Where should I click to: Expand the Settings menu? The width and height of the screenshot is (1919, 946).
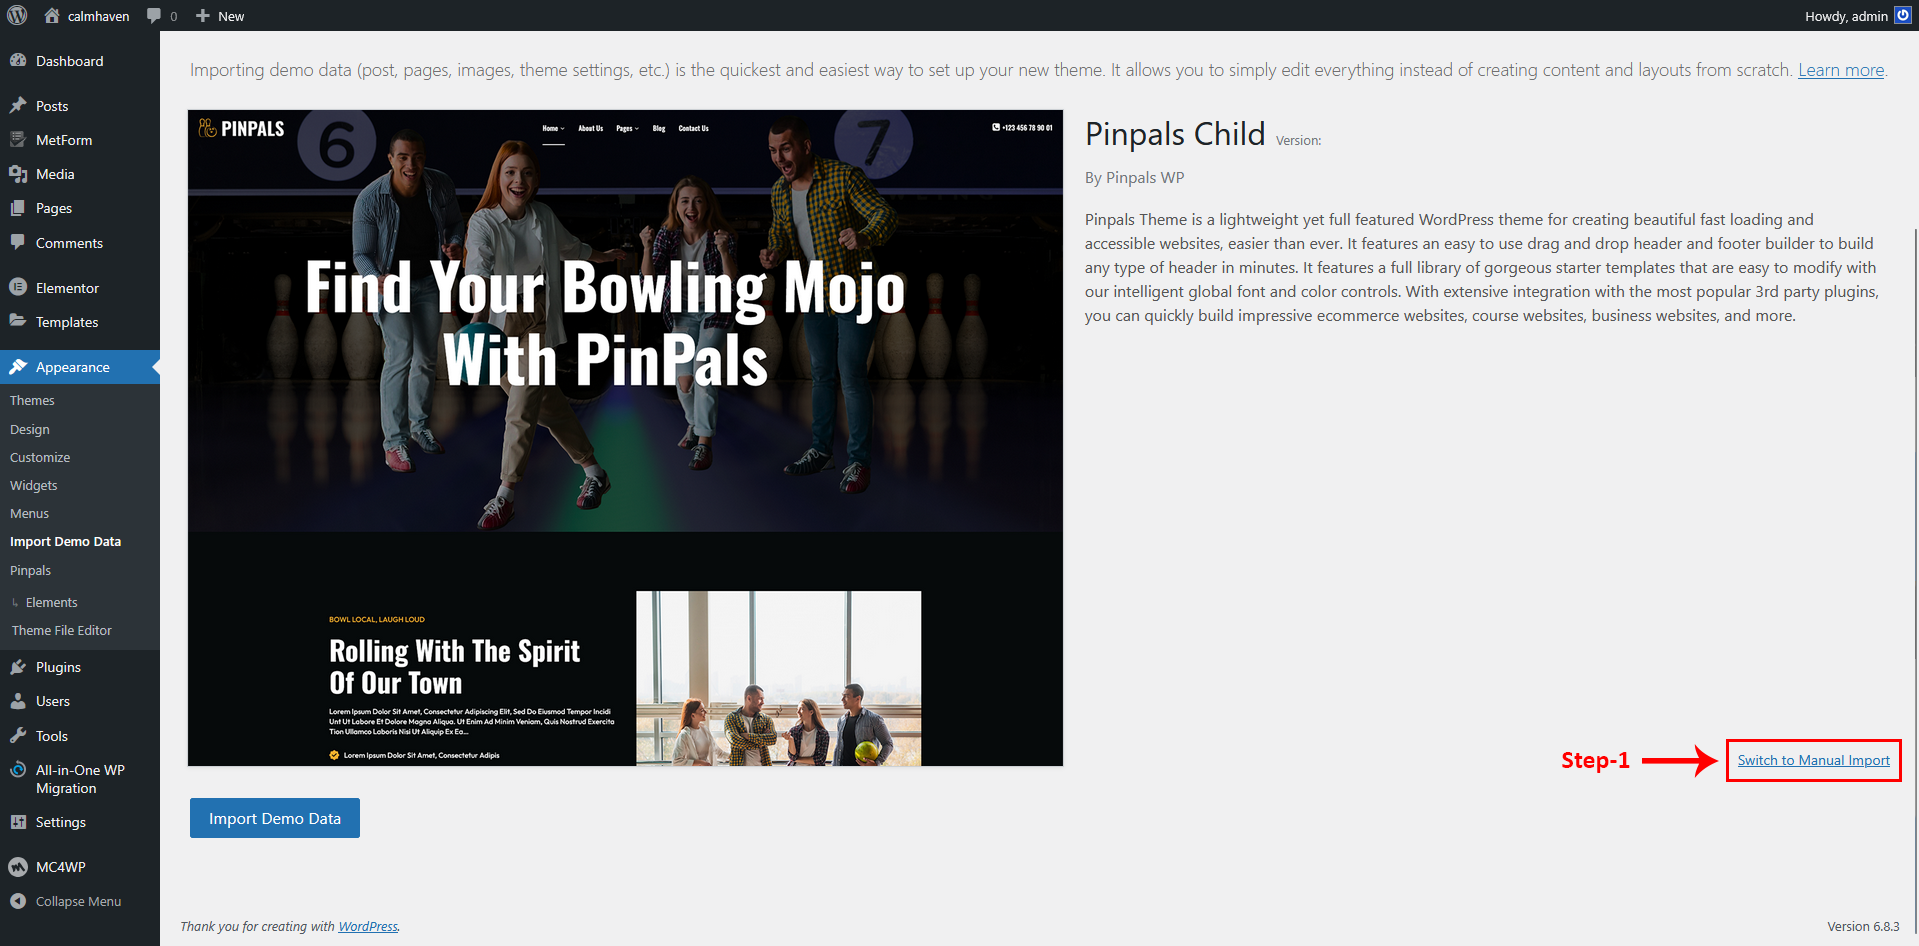click(60, 822)
